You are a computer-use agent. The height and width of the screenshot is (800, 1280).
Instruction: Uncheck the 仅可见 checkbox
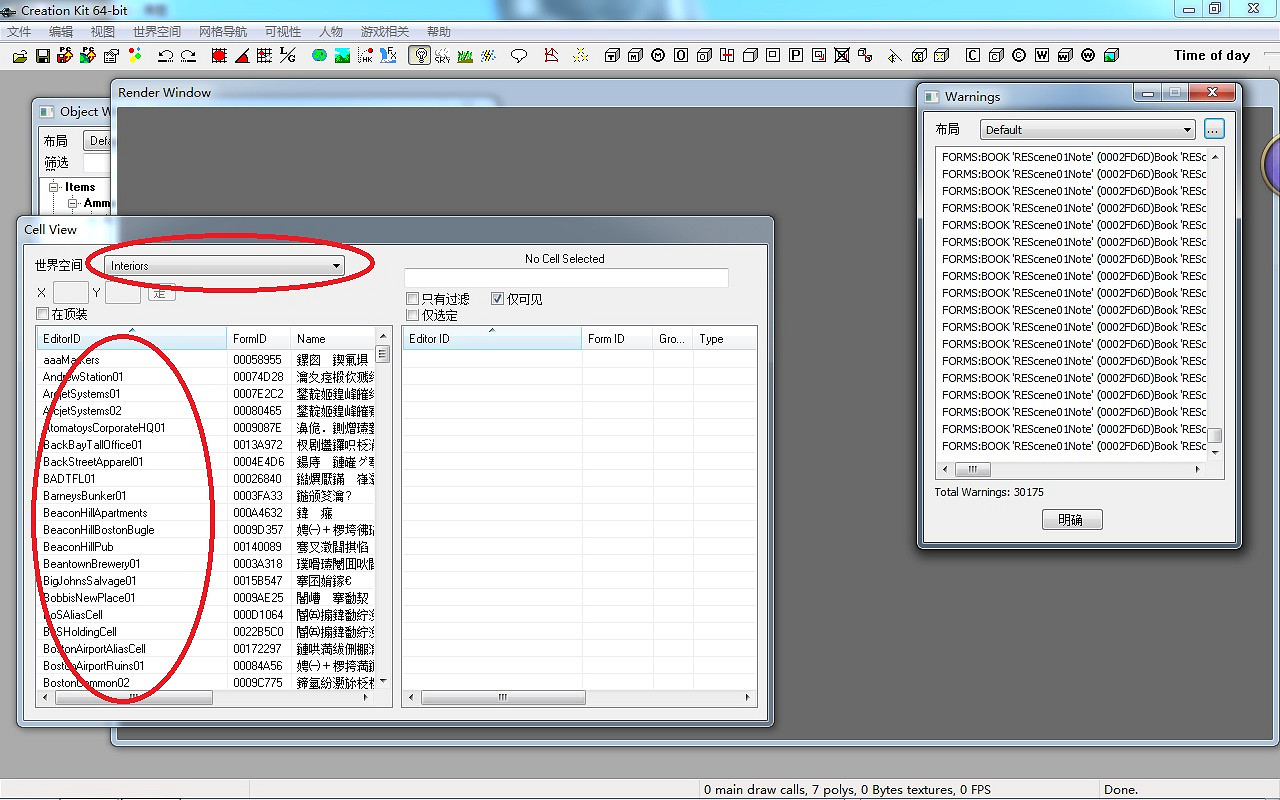click(498, 299)
